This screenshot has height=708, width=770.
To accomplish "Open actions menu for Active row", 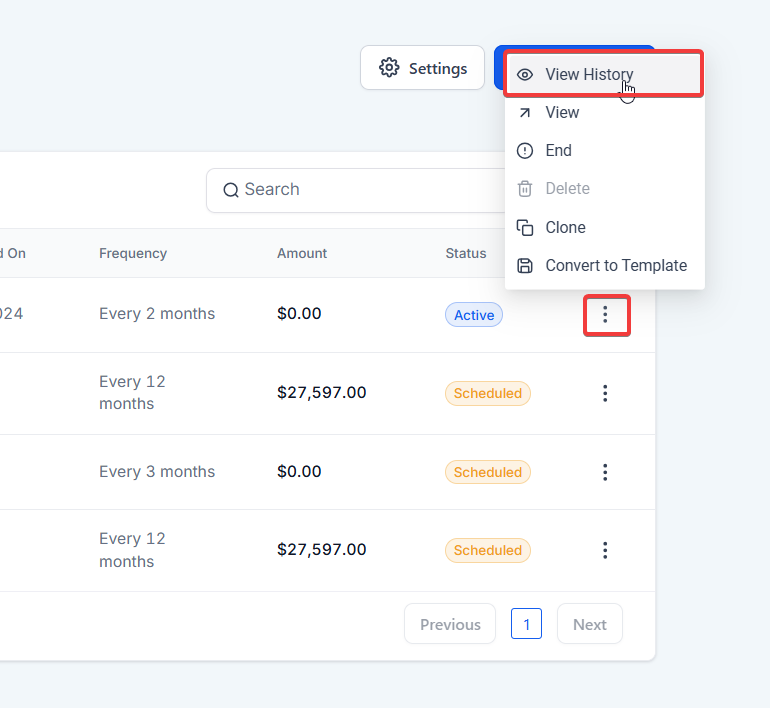I will pos(605,315).
